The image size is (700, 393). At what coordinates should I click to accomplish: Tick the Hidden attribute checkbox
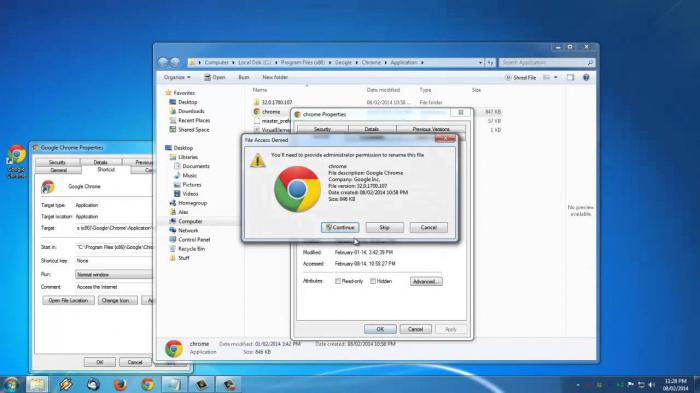point(373,281)
